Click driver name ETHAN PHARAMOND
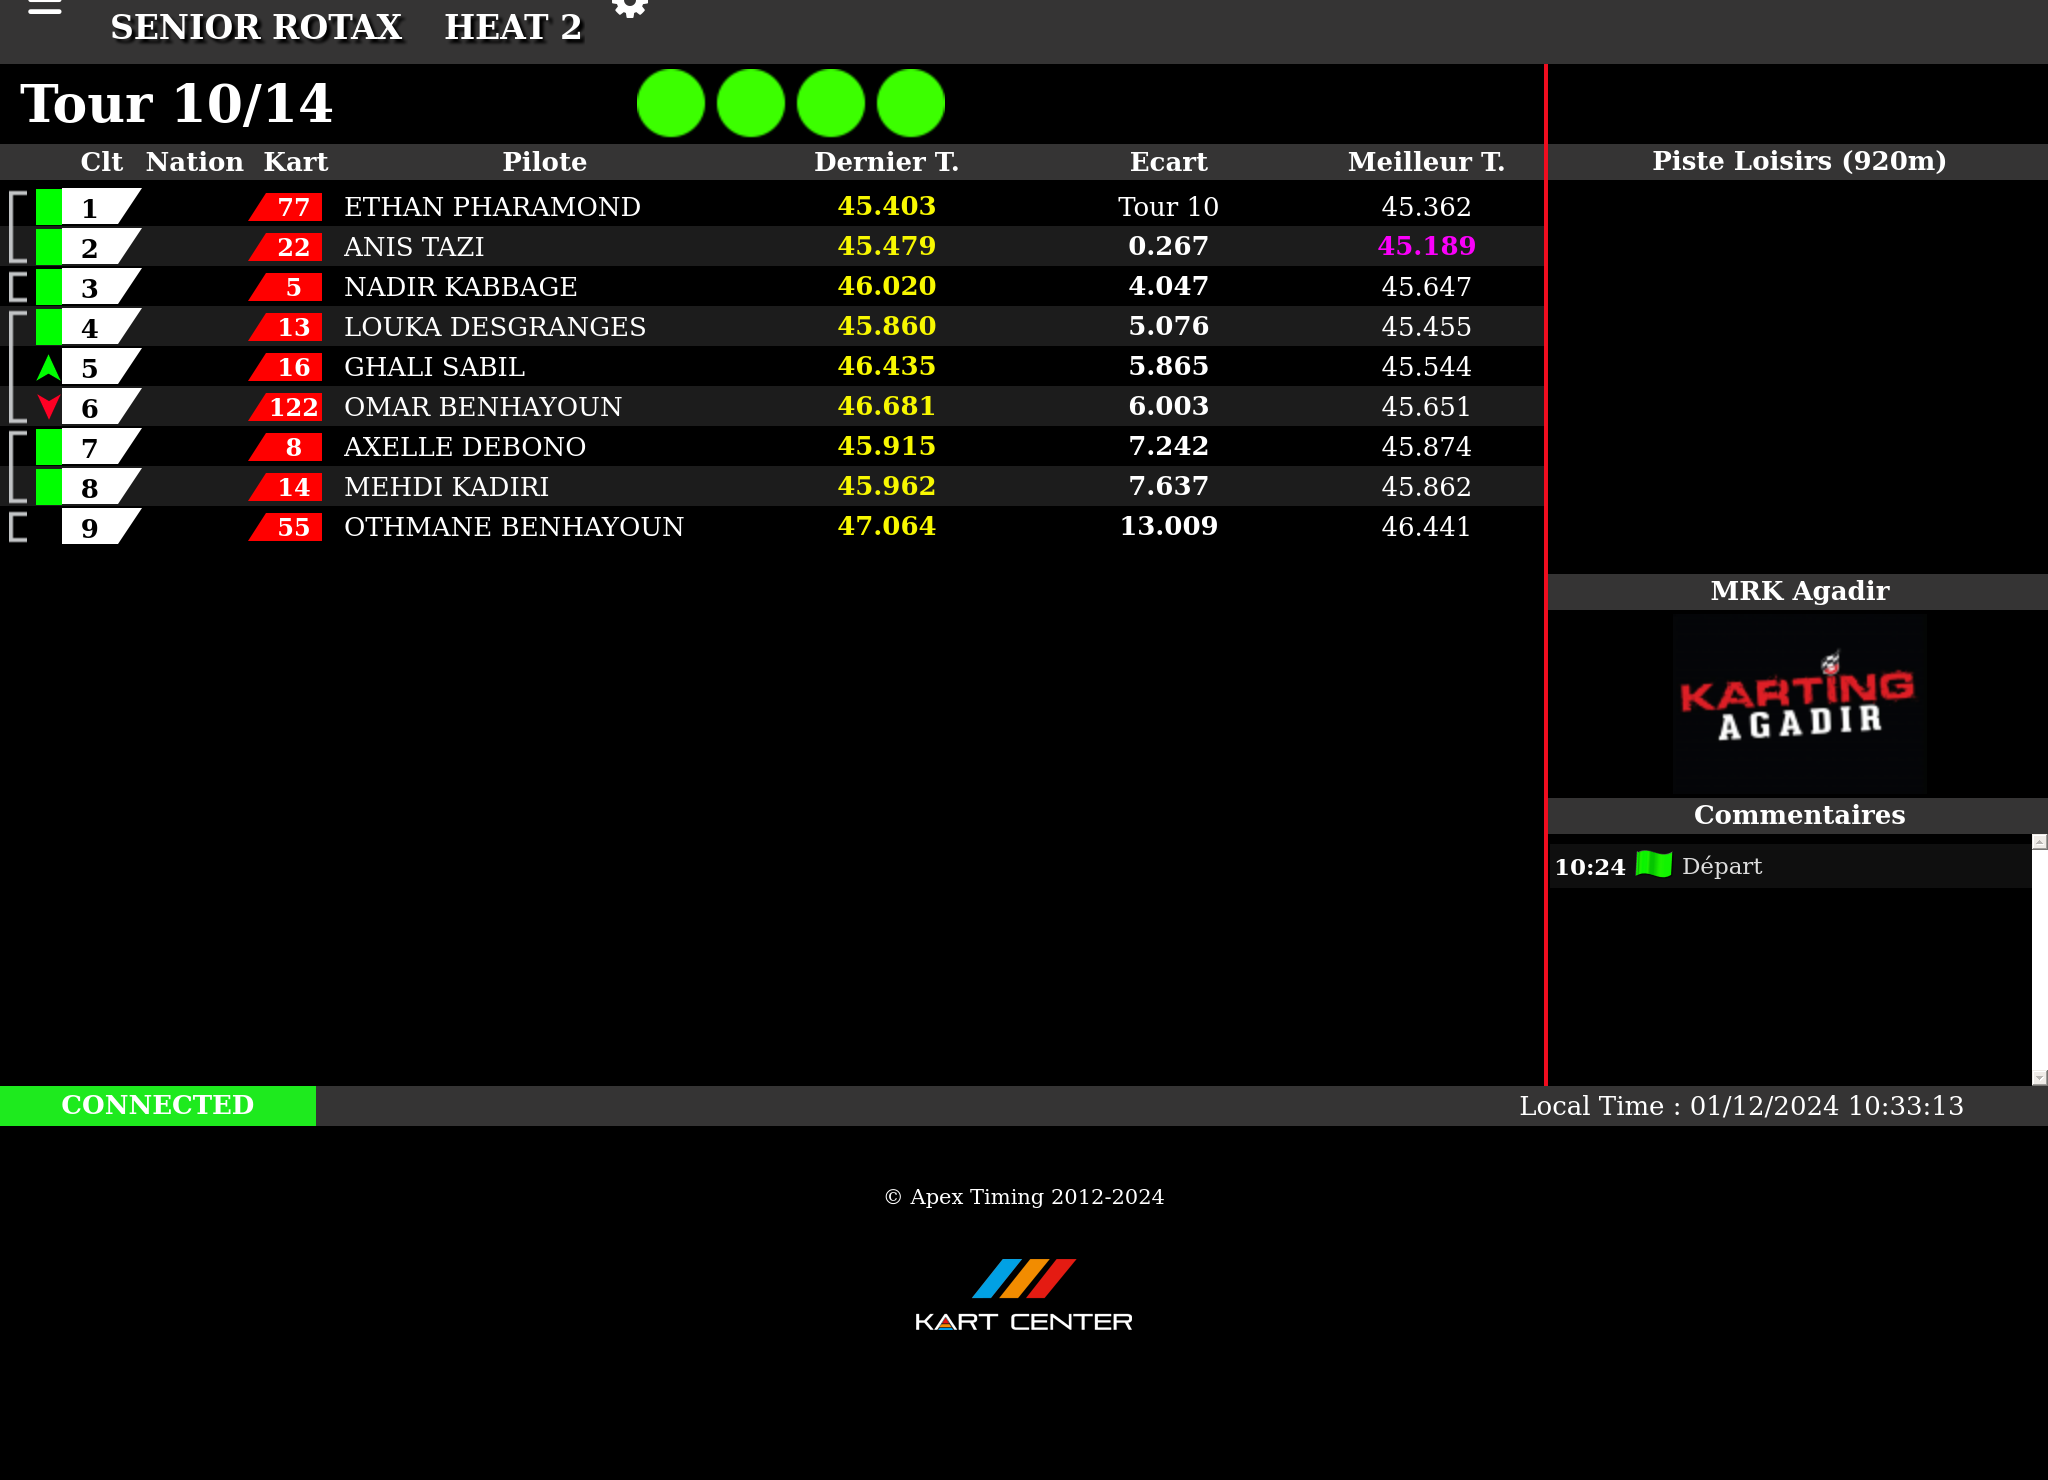The width and height of the screenshot is (2048, 1480). click(x=492, y=207)
